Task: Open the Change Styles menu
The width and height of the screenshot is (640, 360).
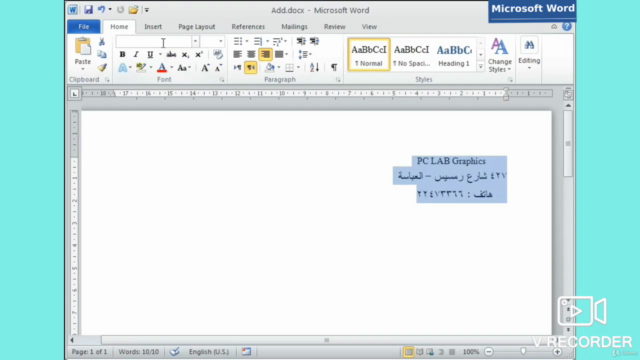Action: click(x=500, y=56)
